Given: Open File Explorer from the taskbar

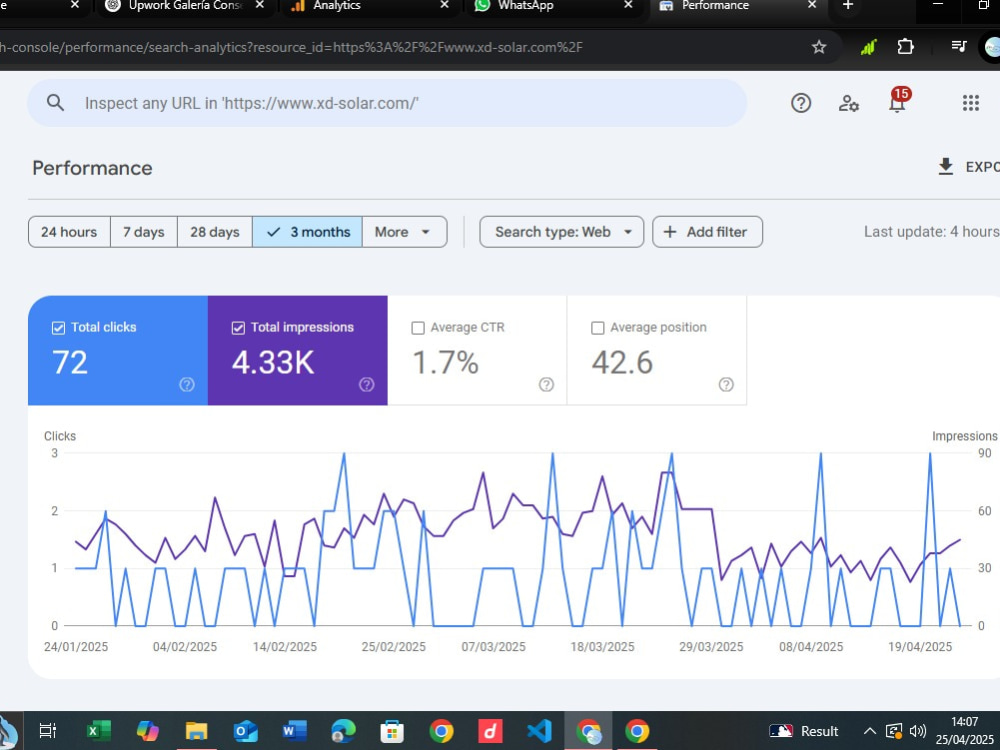Looking at the screenshot, I should click(x=196, y=731).
